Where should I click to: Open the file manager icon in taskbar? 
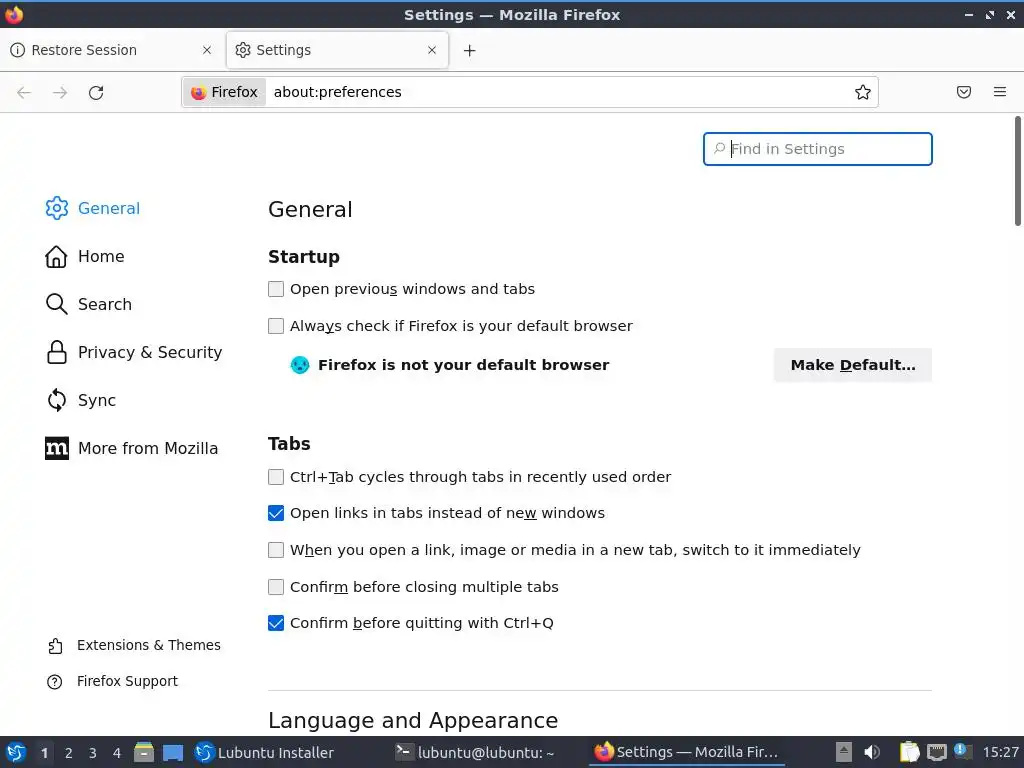click(x=144, y=753)
